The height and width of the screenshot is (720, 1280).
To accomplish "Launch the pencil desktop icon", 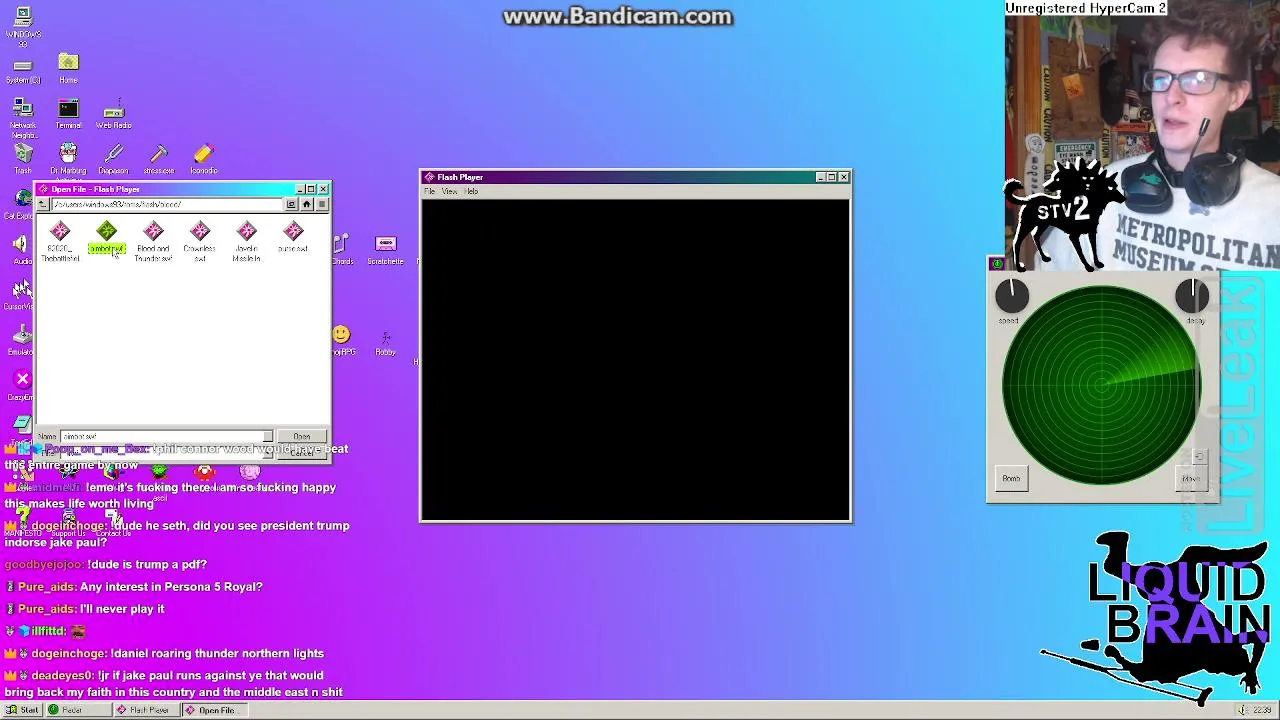I will pyautogui.click(x=204, y=158).
